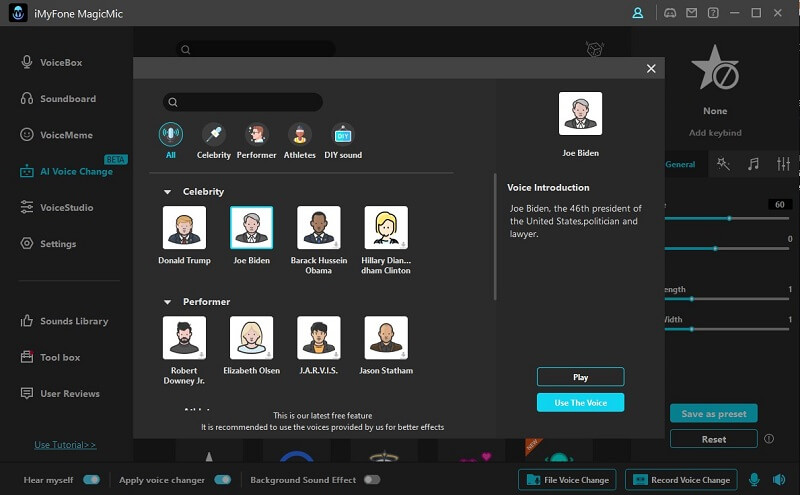The image size is (800, 495).
Task: Adjust the Width slider
Action: (727, 329)
